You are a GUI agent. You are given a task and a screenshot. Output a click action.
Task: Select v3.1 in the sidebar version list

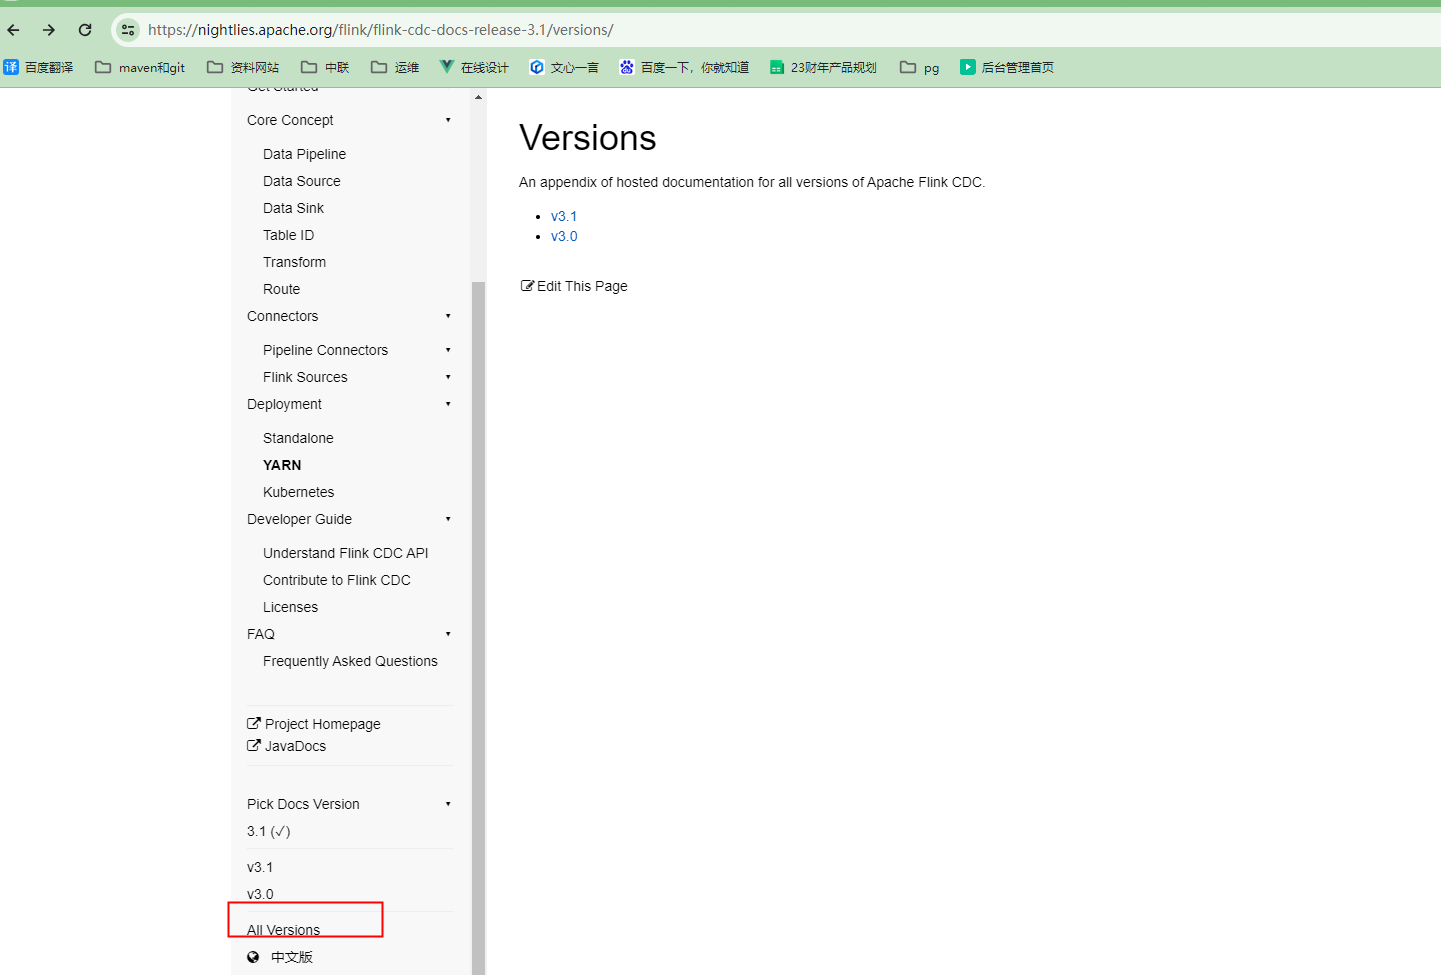[260, 867]
